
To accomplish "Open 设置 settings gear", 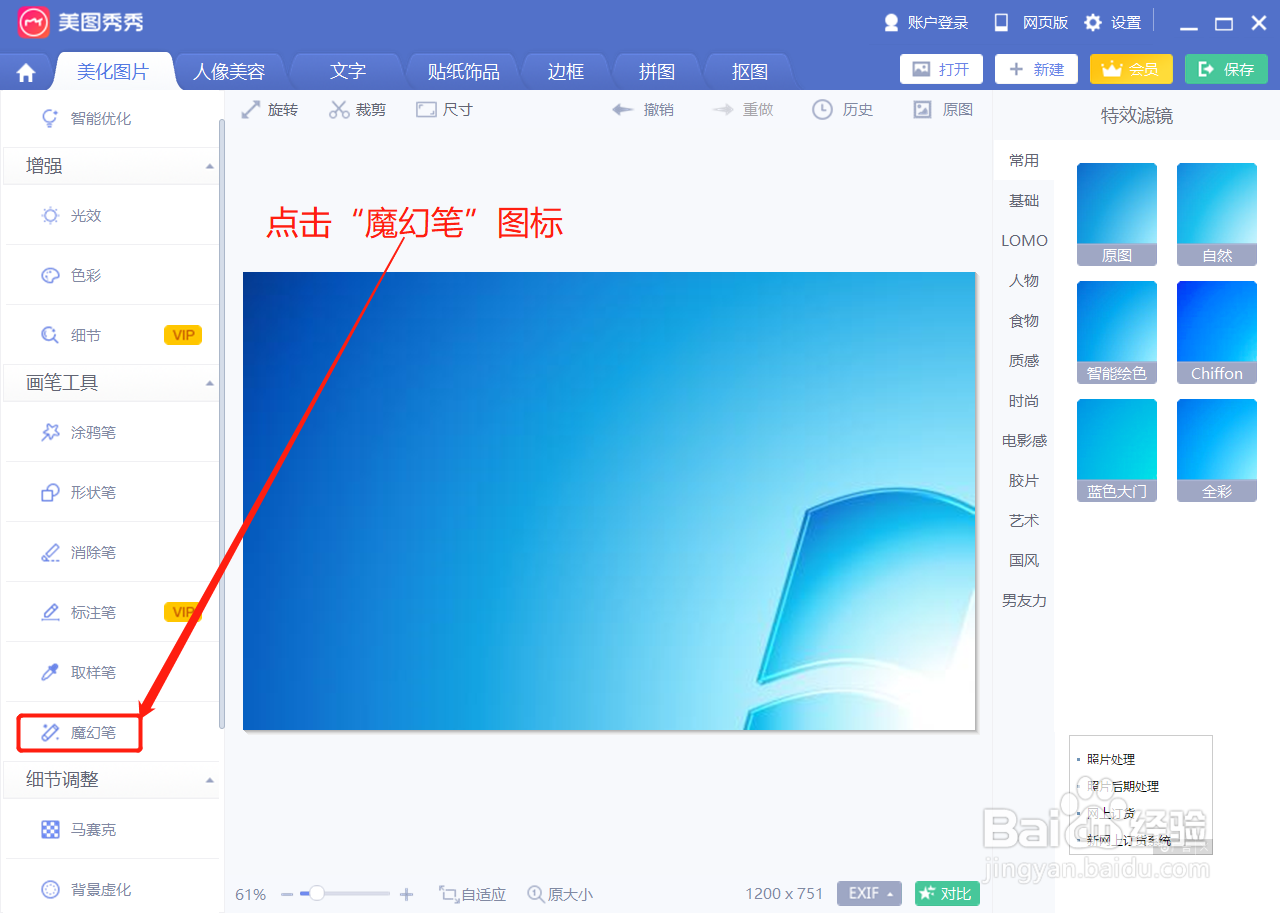I will [1112, 22].
